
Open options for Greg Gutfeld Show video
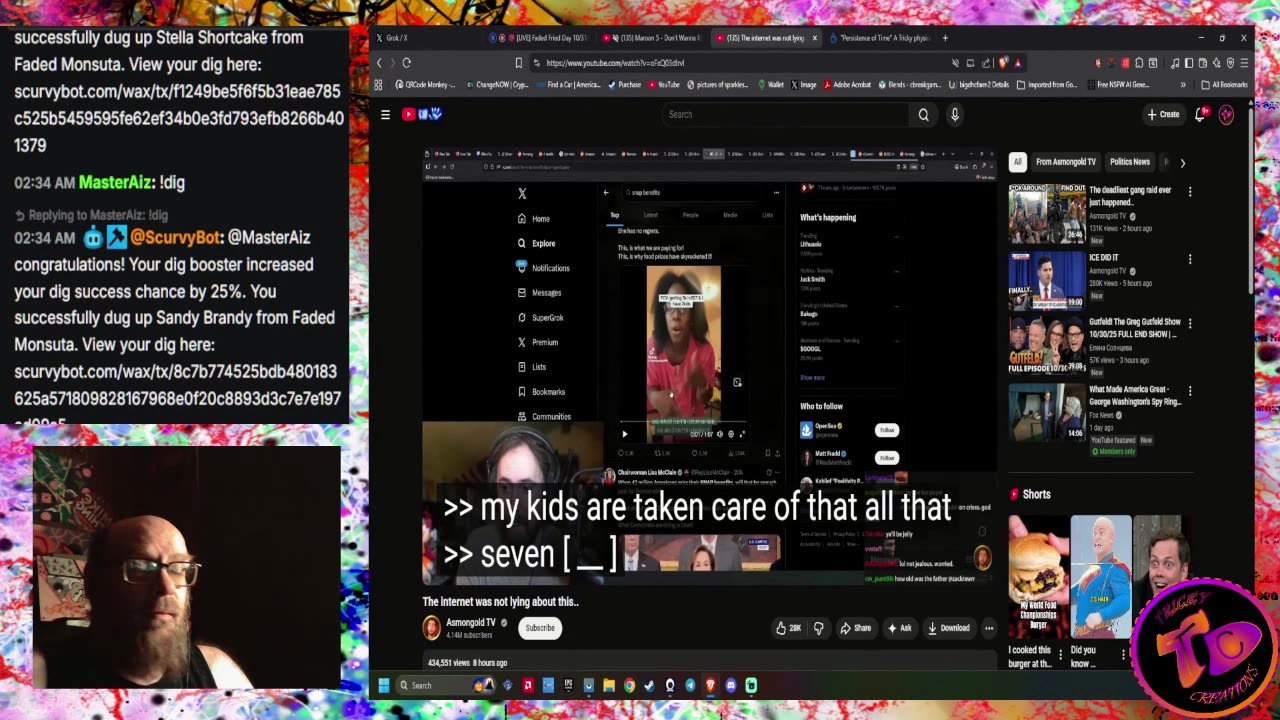1190,323
